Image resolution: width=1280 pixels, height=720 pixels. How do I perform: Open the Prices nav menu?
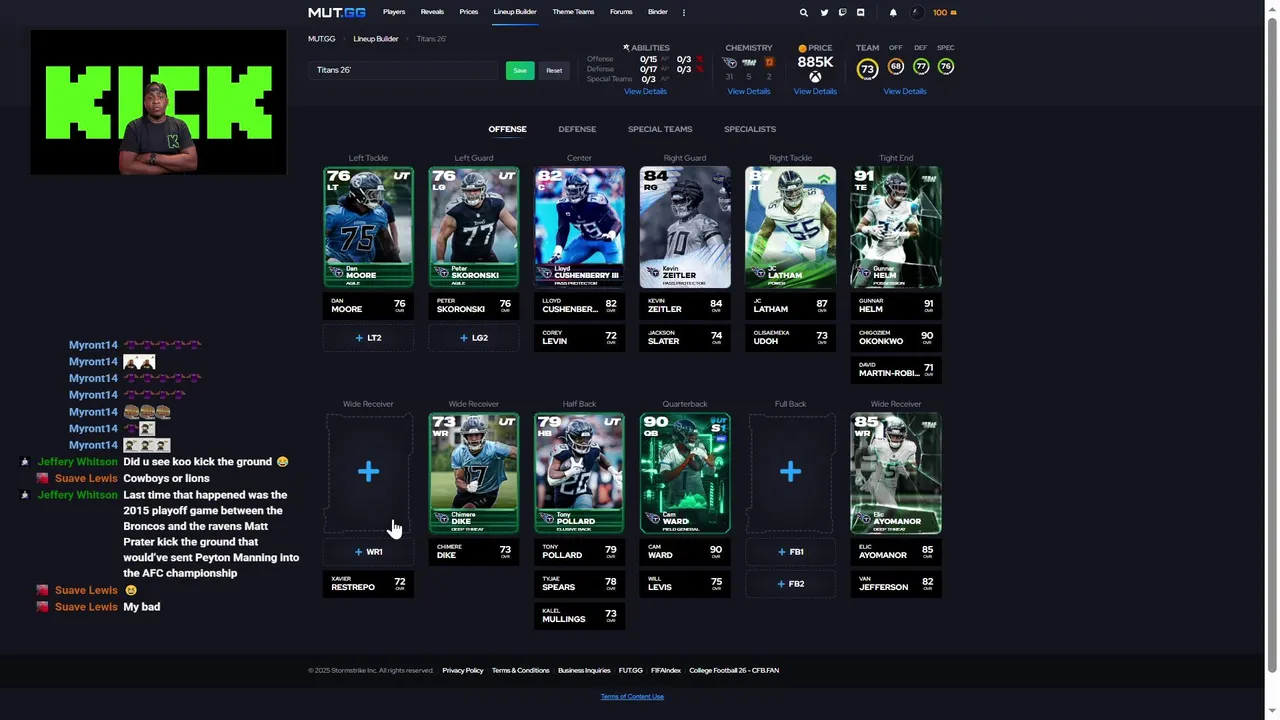click(469, 12)
